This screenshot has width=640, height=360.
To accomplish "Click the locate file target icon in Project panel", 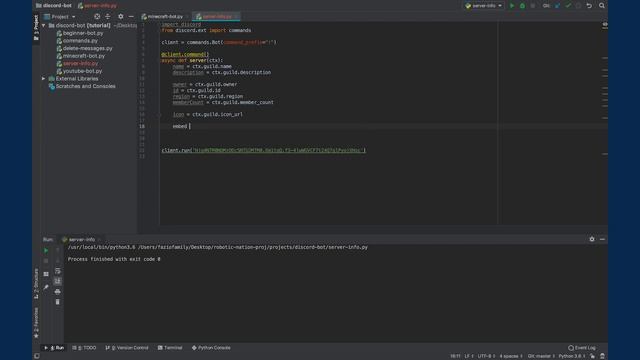I will [97, 17].
